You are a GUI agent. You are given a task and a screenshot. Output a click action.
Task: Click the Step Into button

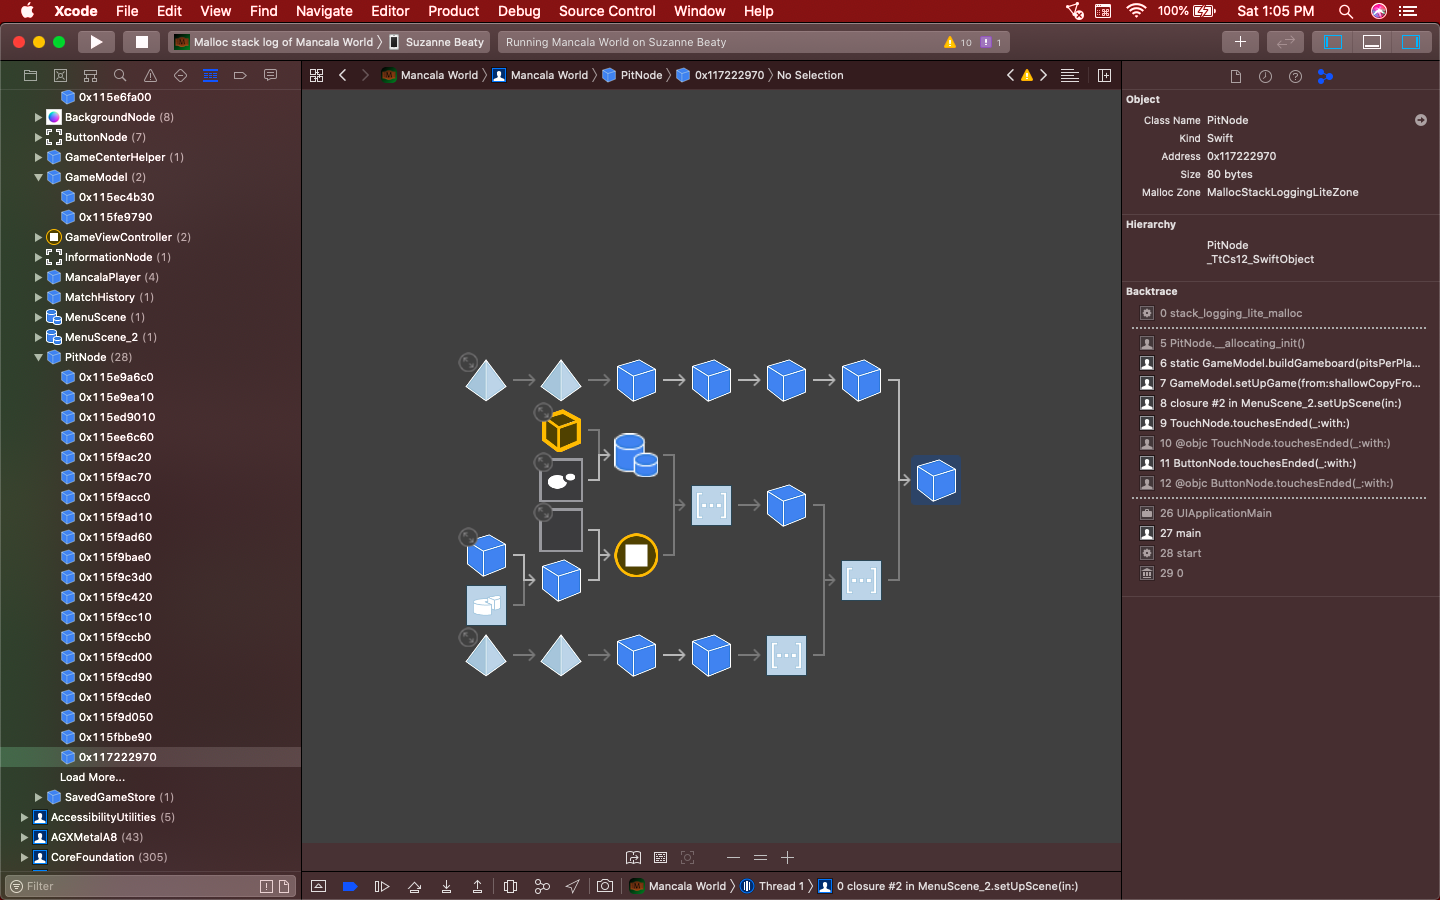point(446,886)
